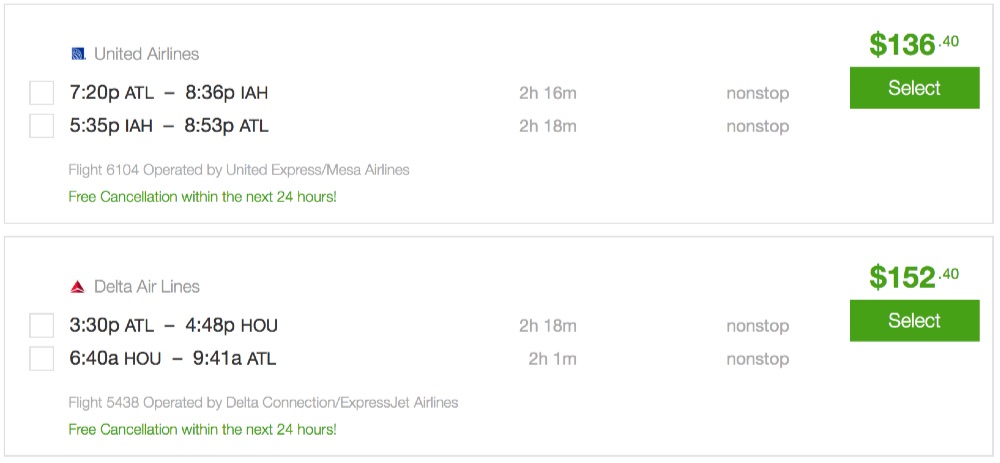Enable the 3:30p ATL to HOU checkbox
1000x463 pixels.
[x=42, y=326]
